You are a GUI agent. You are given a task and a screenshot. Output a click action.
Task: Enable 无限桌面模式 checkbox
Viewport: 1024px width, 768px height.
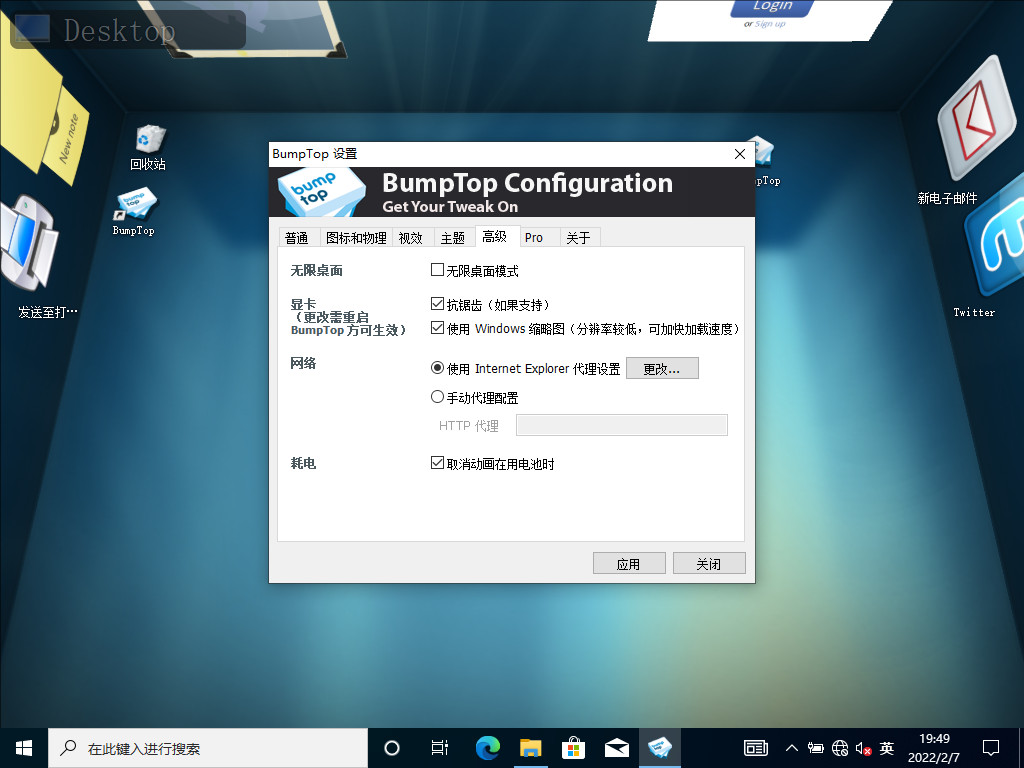pyautogui.click(x=437, y=269)
